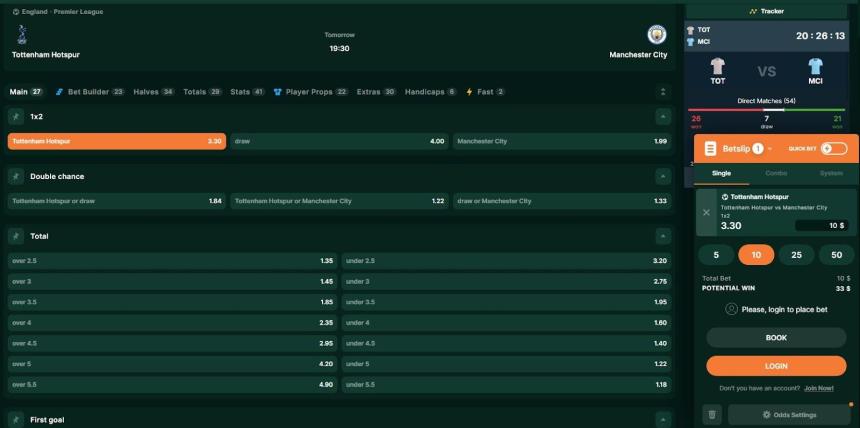Image resolution: width=860 pixels, height=428 pixels.
Task: Select under 4.5 at 1.40
Action: pos(506,343)
